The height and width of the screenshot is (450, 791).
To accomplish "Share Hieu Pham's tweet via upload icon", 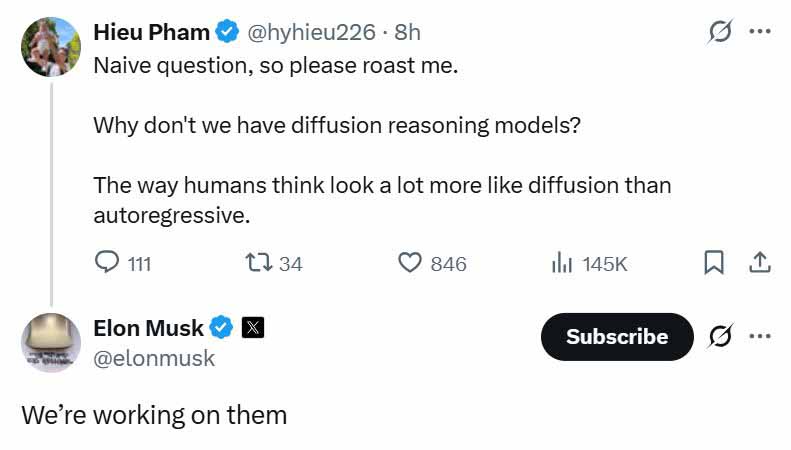I will coord(759,262).
